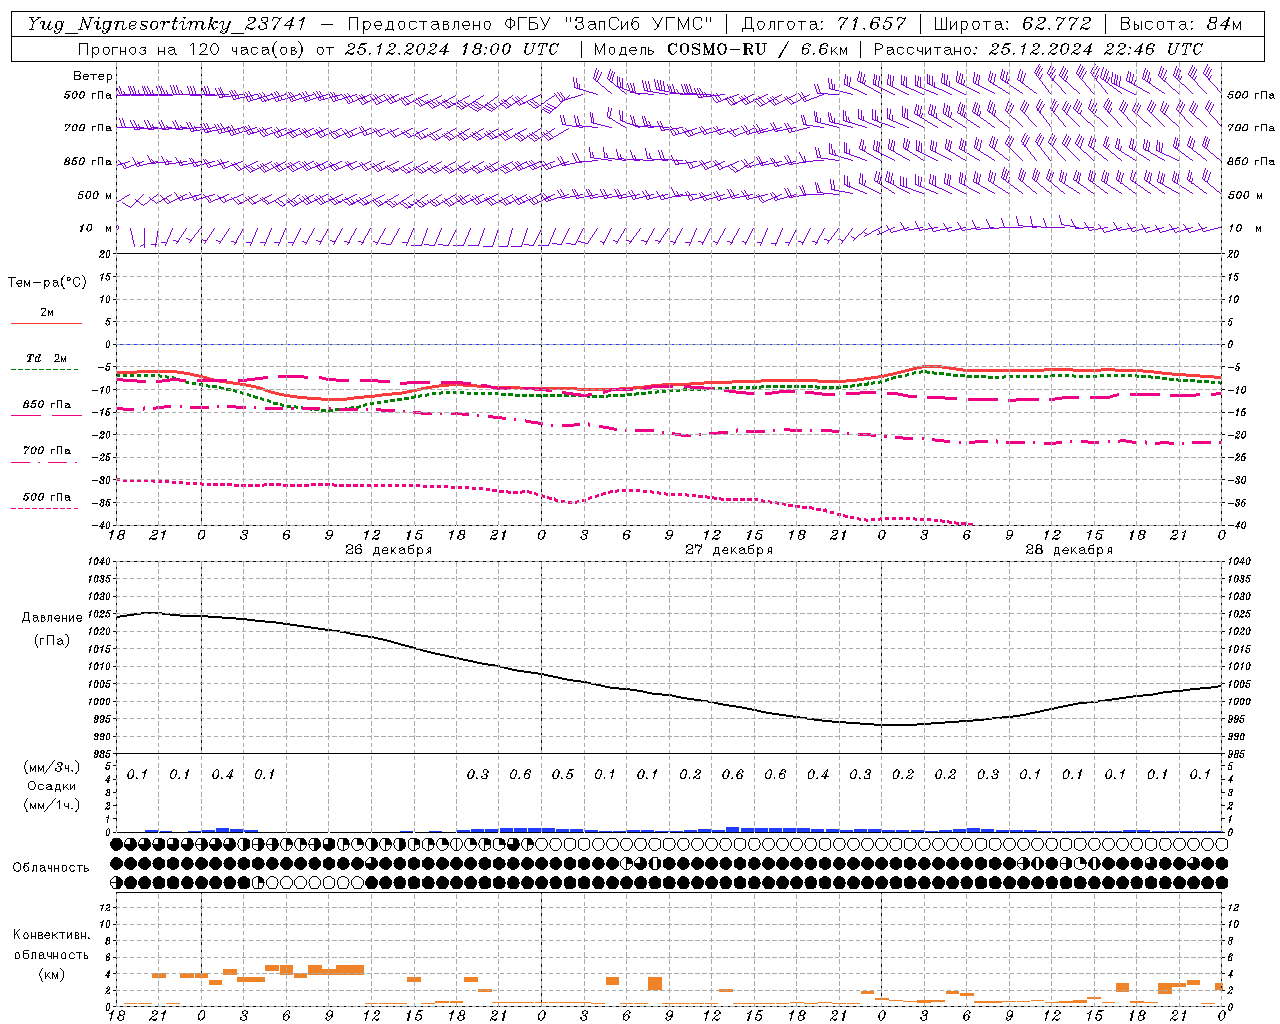
Task: Click the "28 декабря" date label
Action: (1069, 550)
